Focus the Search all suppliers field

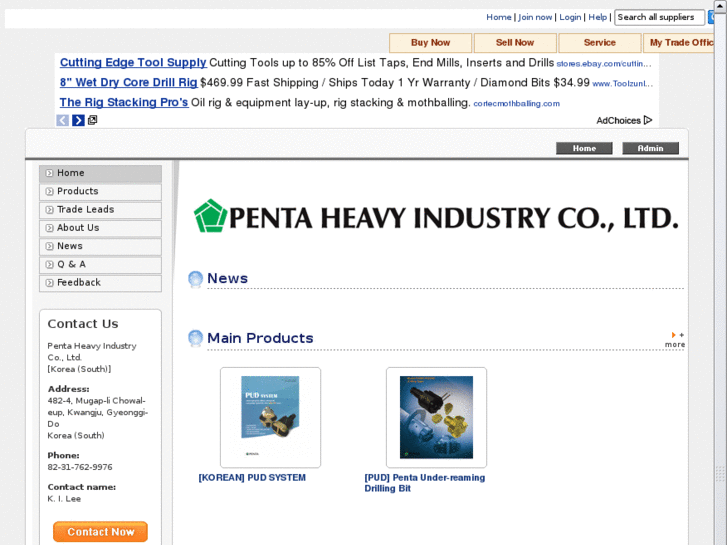coord(659,18)
